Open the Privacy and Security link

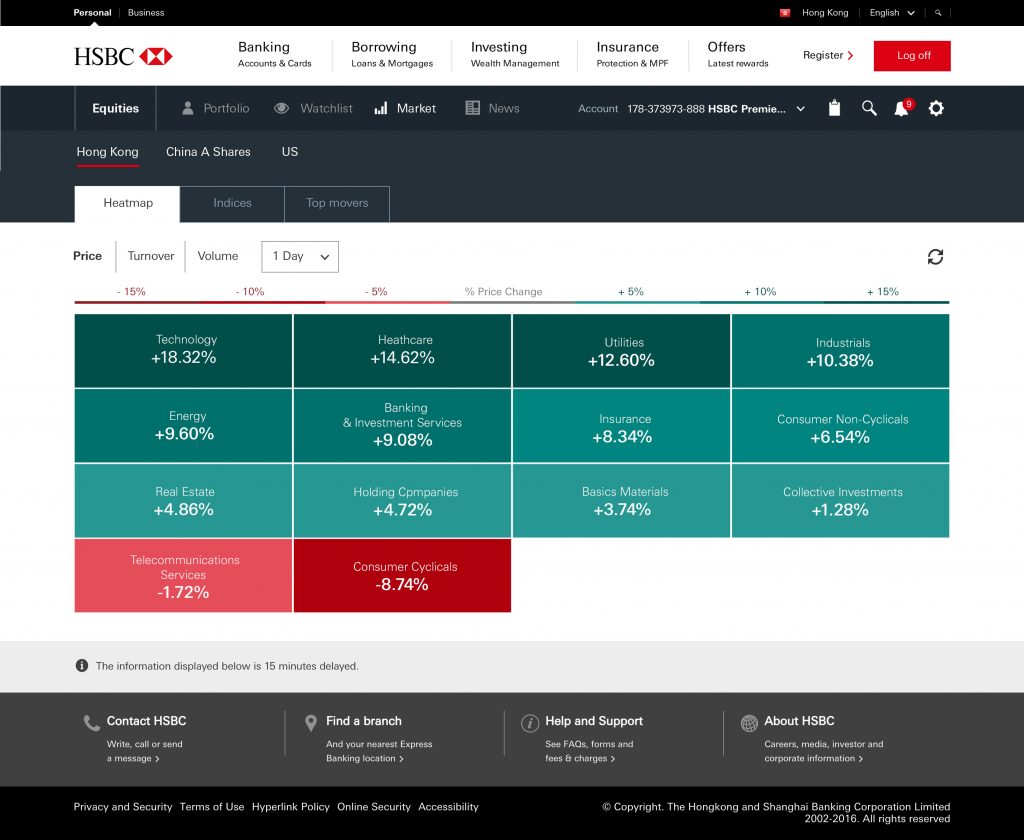pos(123,807)
